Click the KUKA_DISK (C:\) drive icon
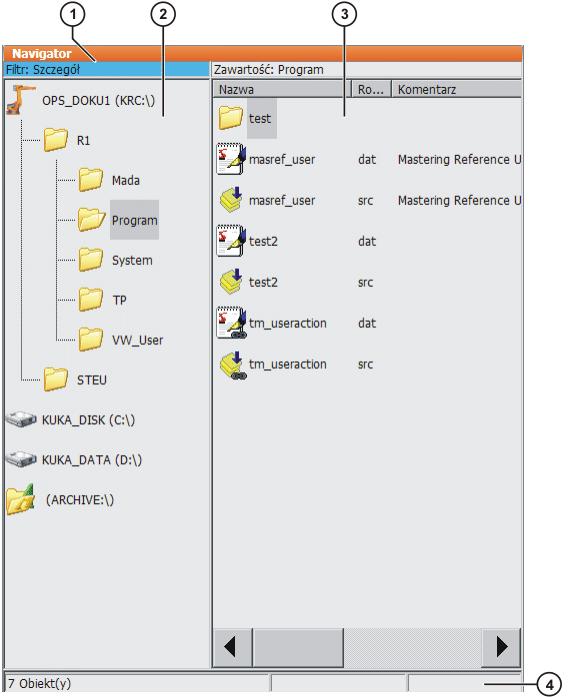The image size is (570, 697). [x=20, y=420]
